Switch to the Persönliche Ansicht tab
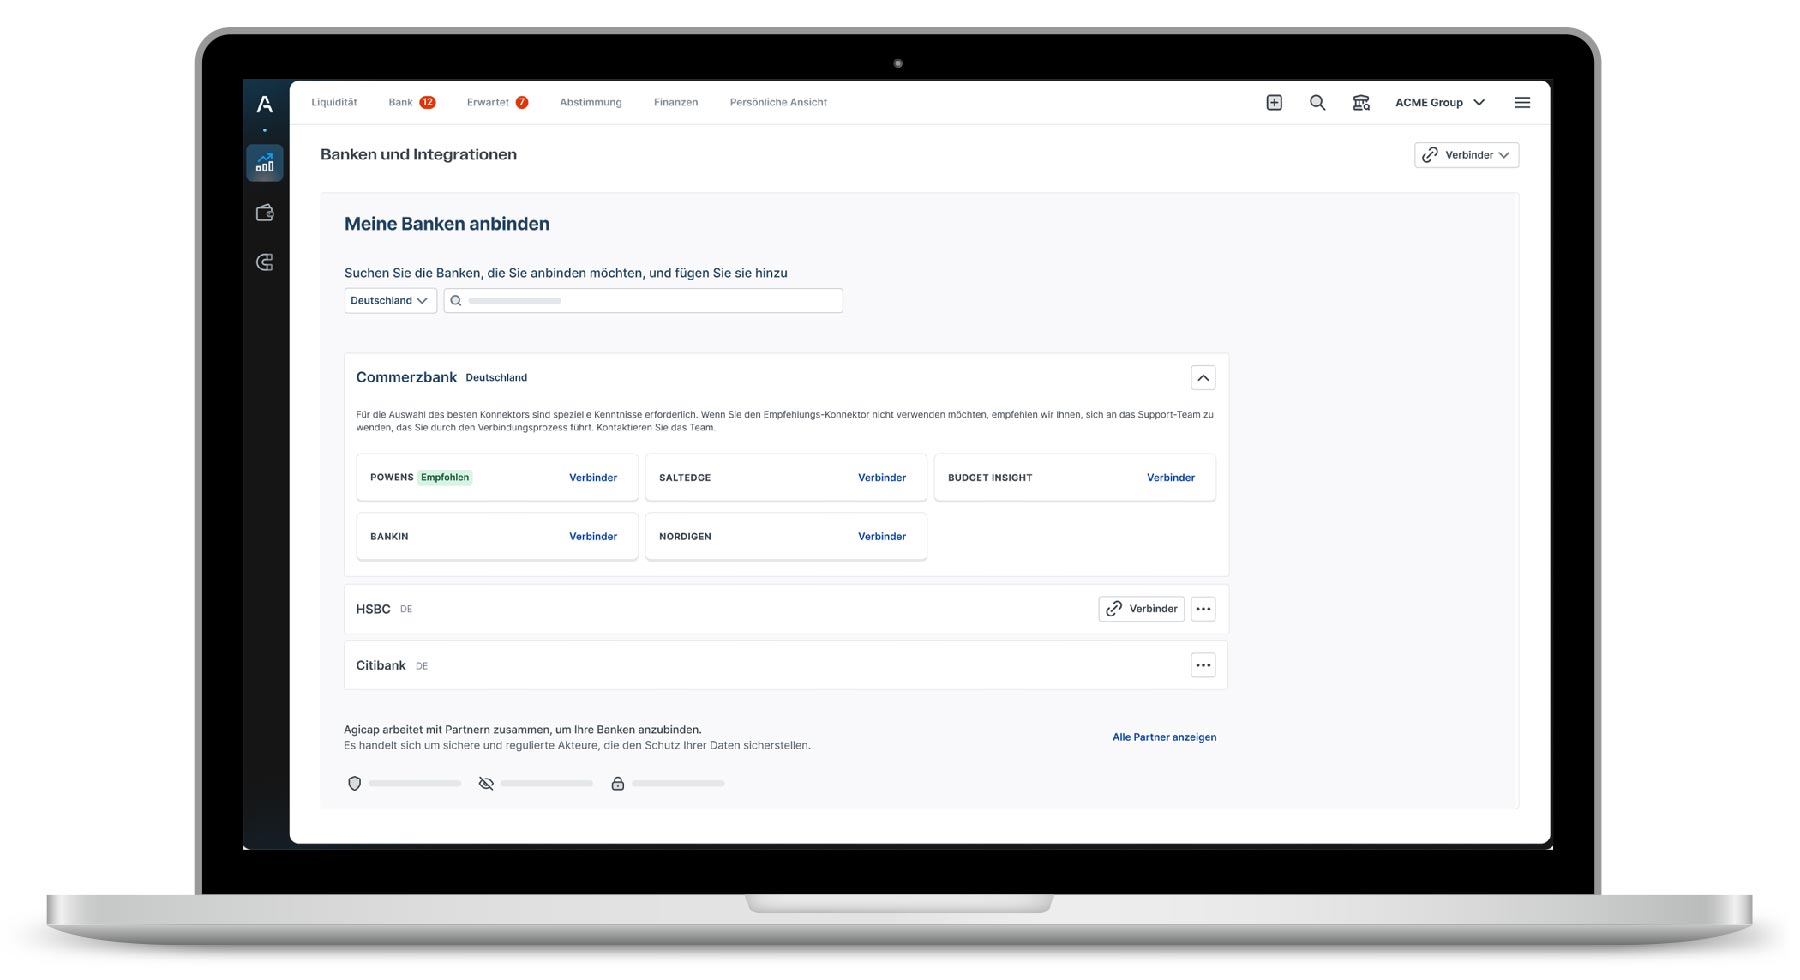The image size is (1800, 980). [778, 102]
